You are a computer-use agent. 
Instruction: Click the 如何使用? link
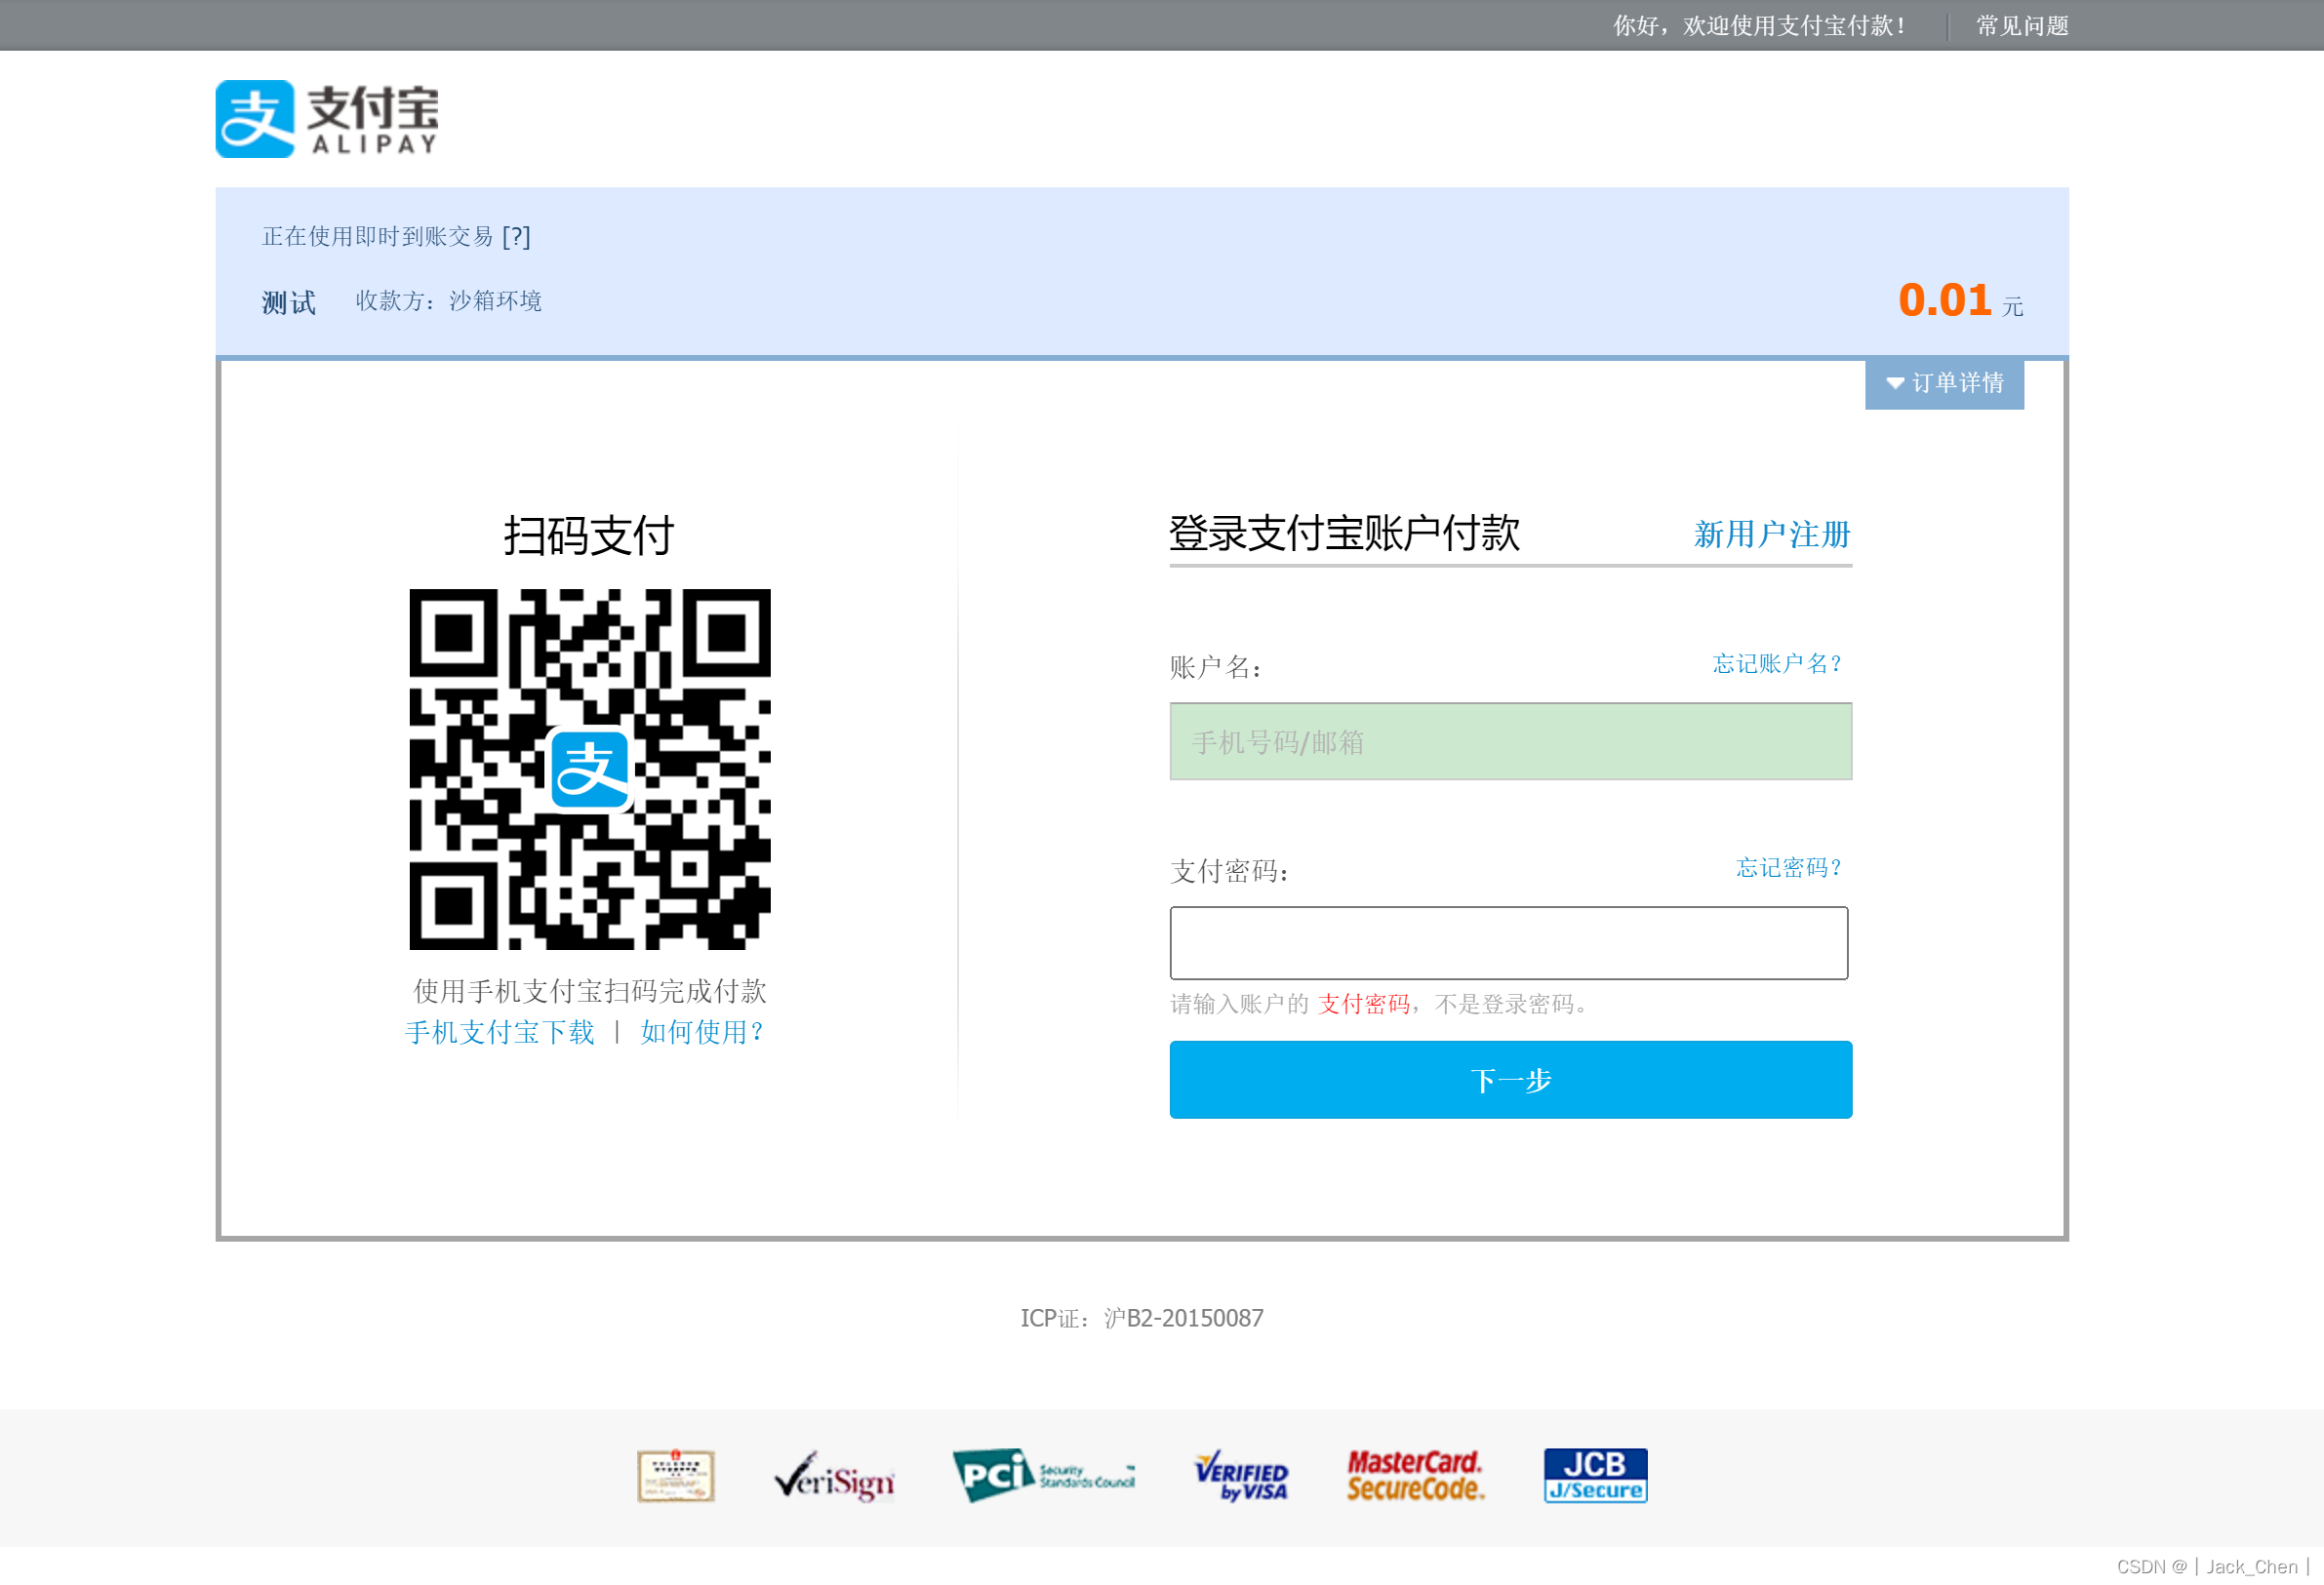[702, 1032]
